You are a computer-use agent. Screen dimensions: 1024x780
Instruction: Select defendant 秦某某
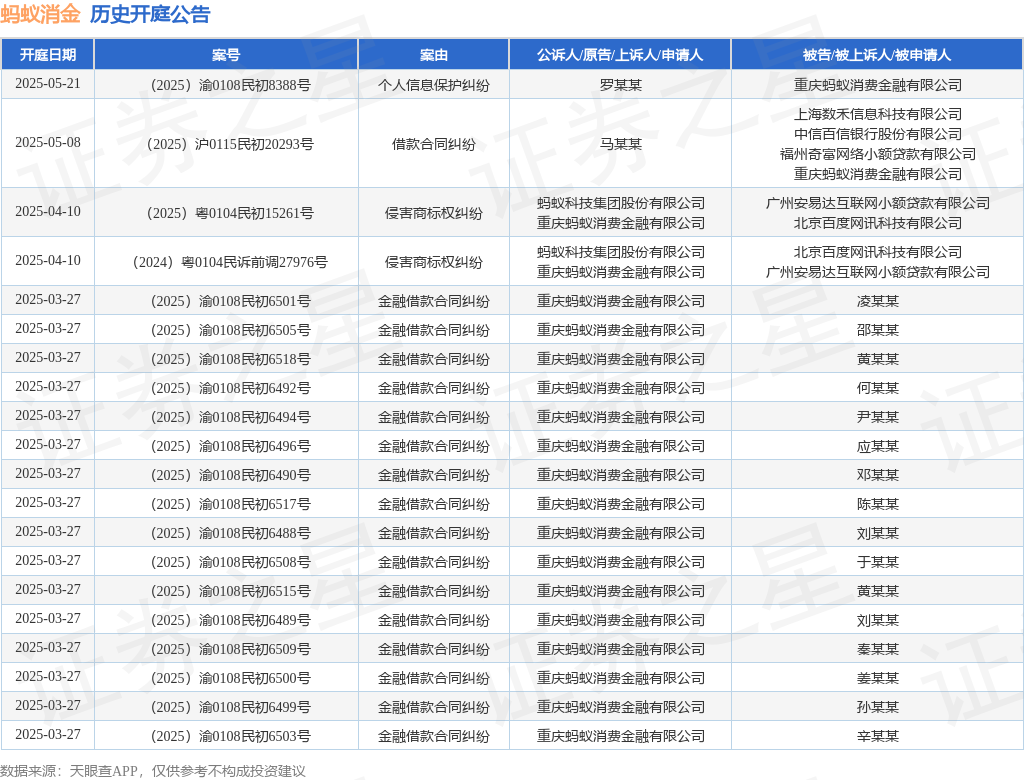pyautogui.click(x=878, y=649)
